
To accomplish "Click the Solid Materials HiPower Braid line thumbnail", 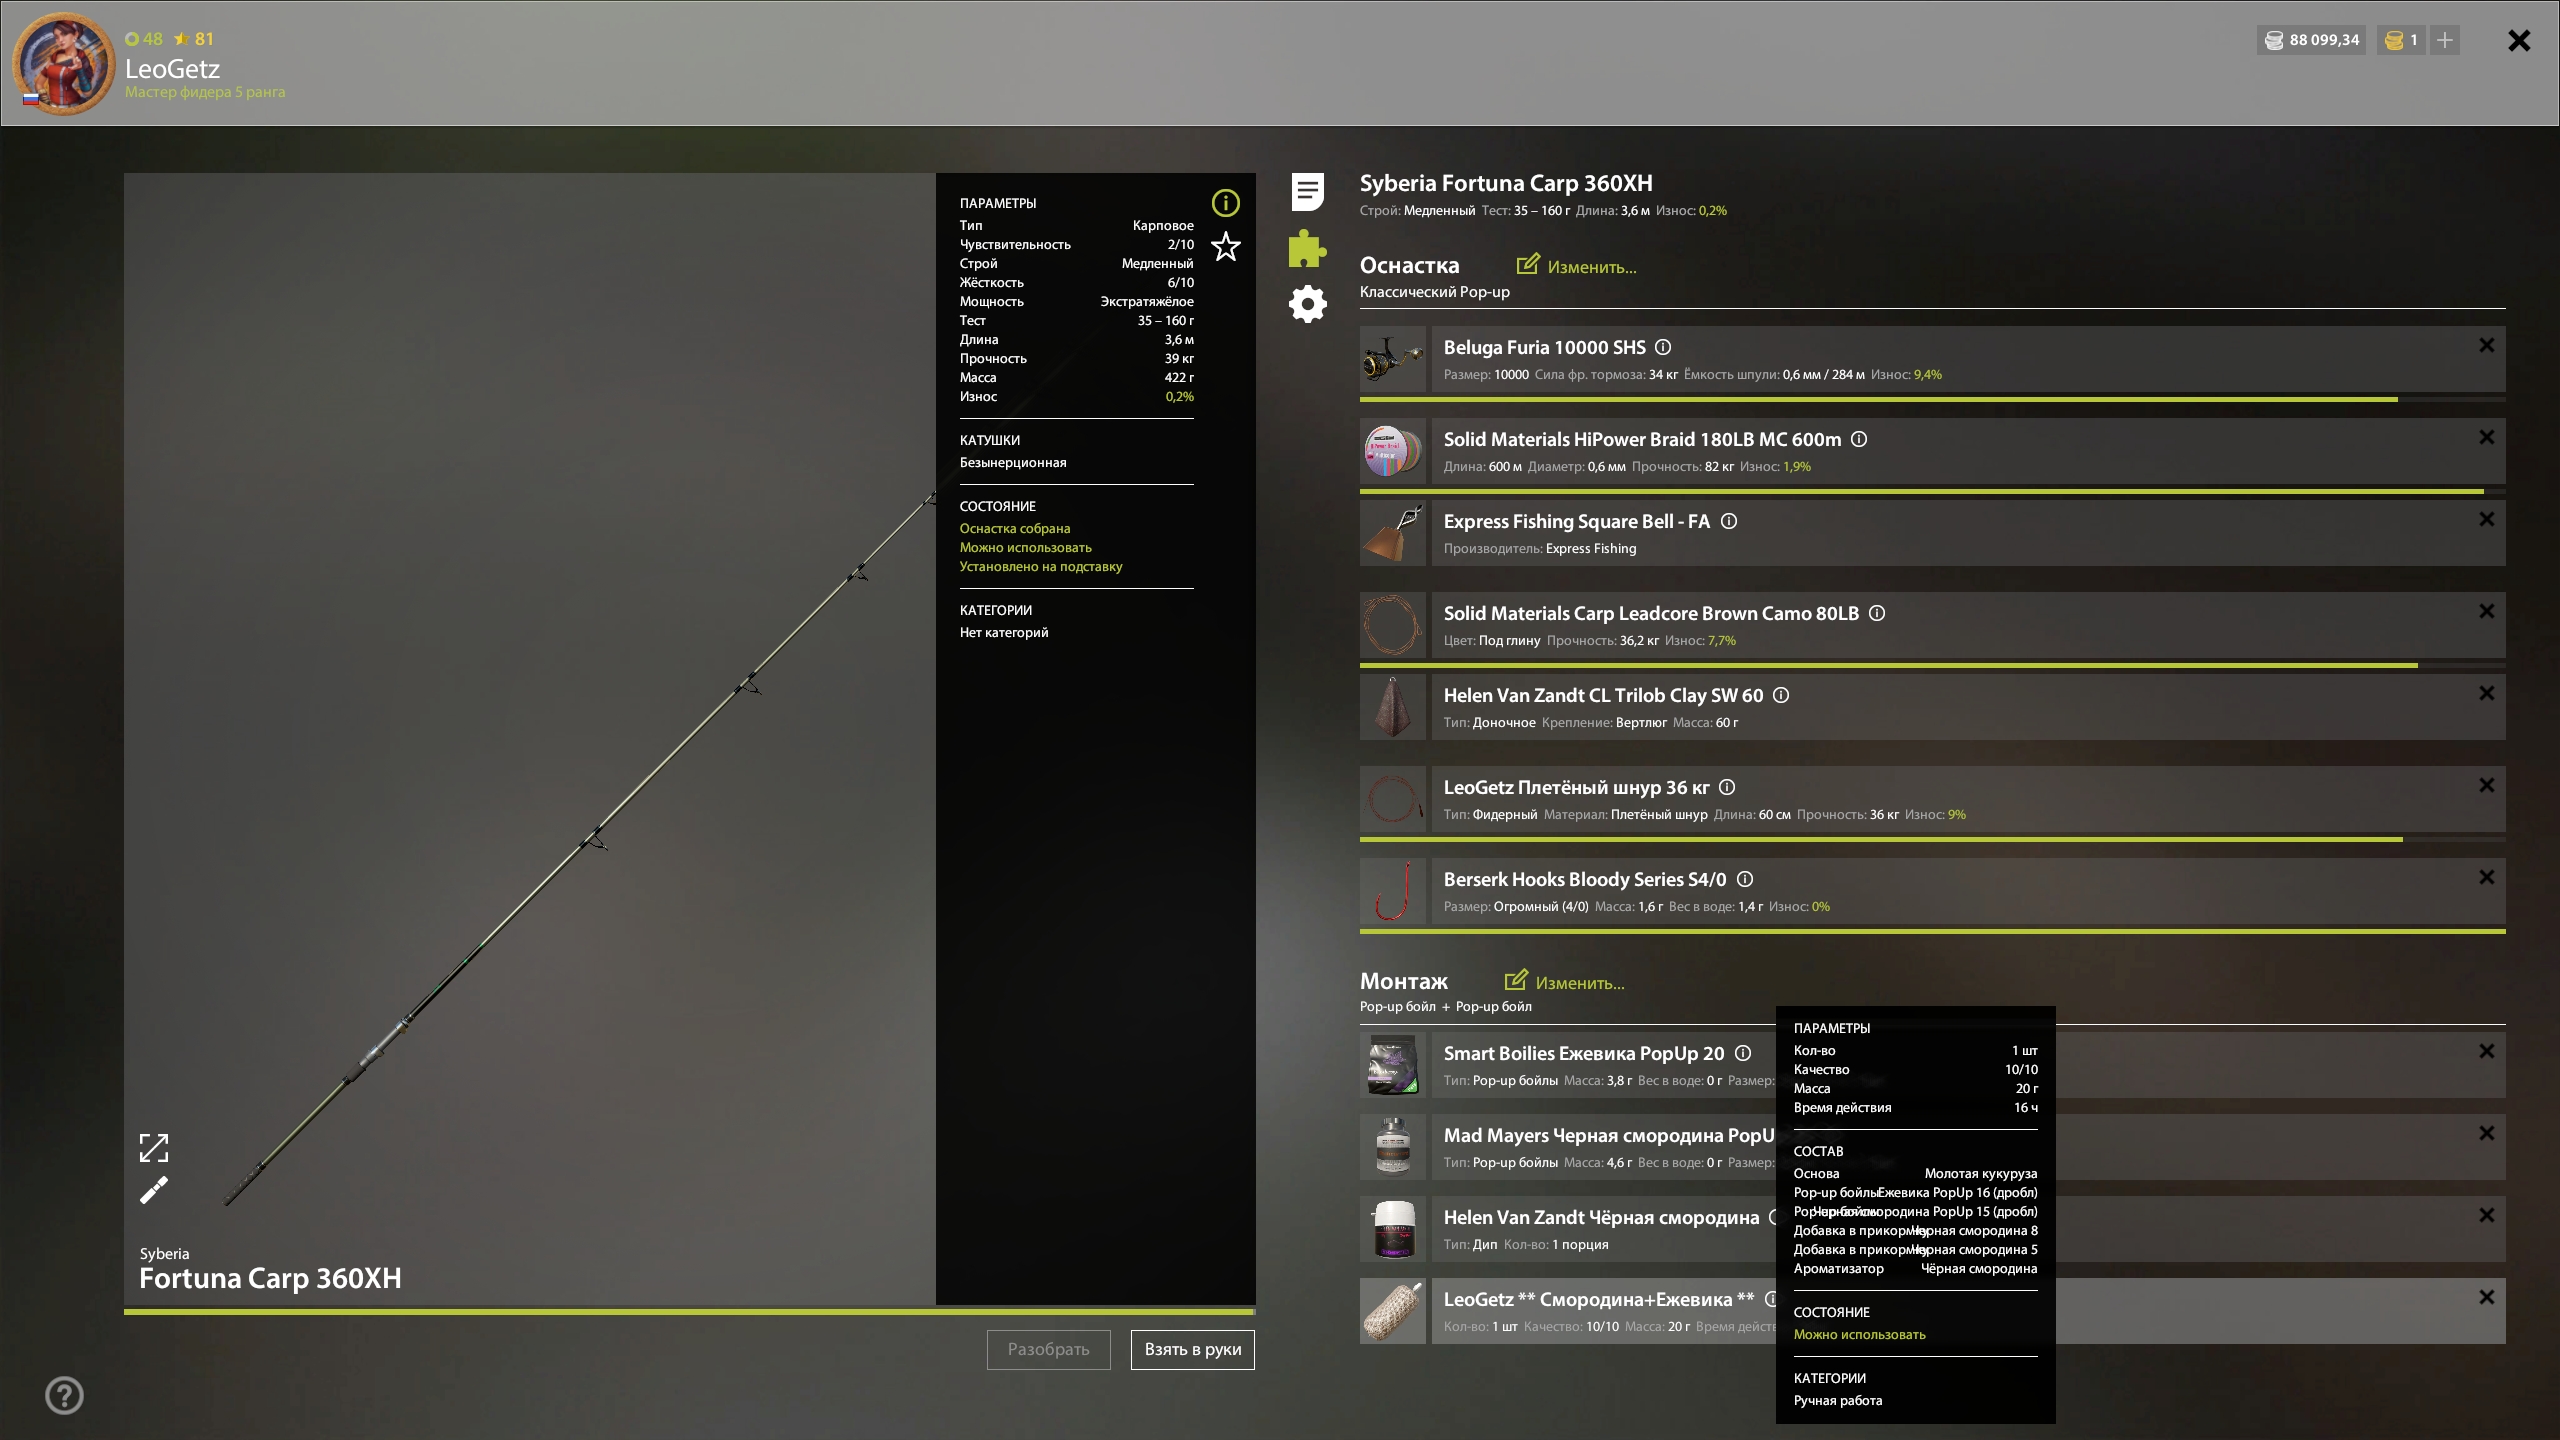I will coord(1393,451).
